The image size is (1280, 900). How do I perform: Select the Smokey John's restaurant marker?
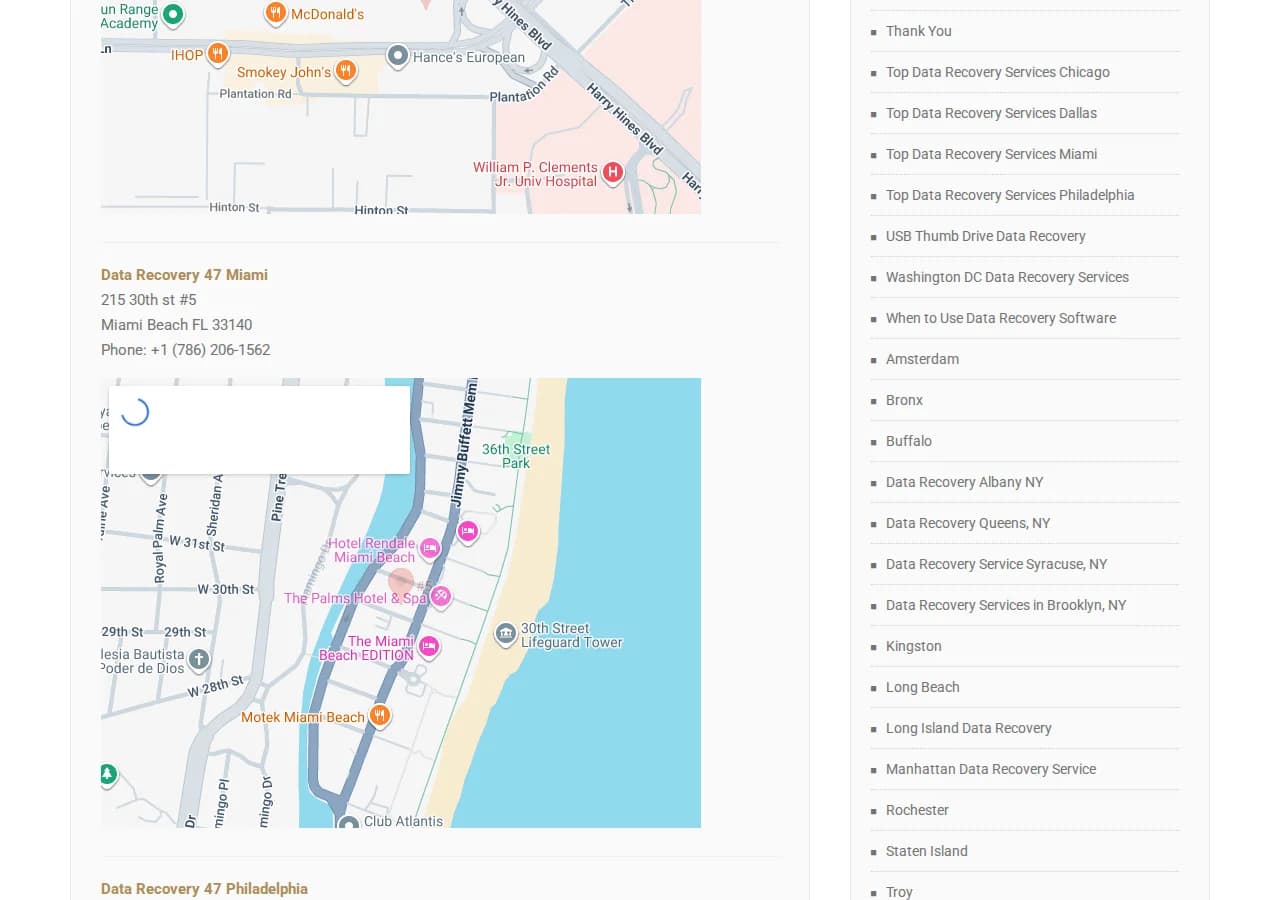pos(345,70)
